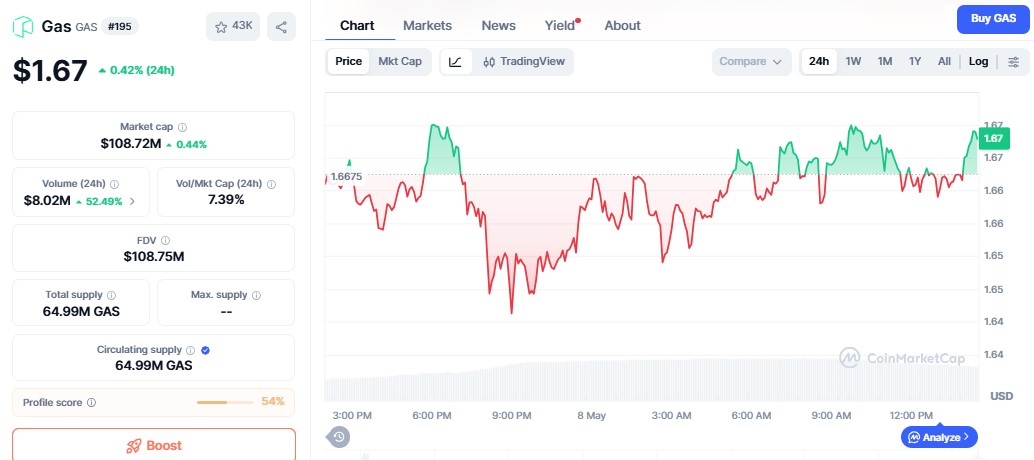Switch to the News tab

499,26
